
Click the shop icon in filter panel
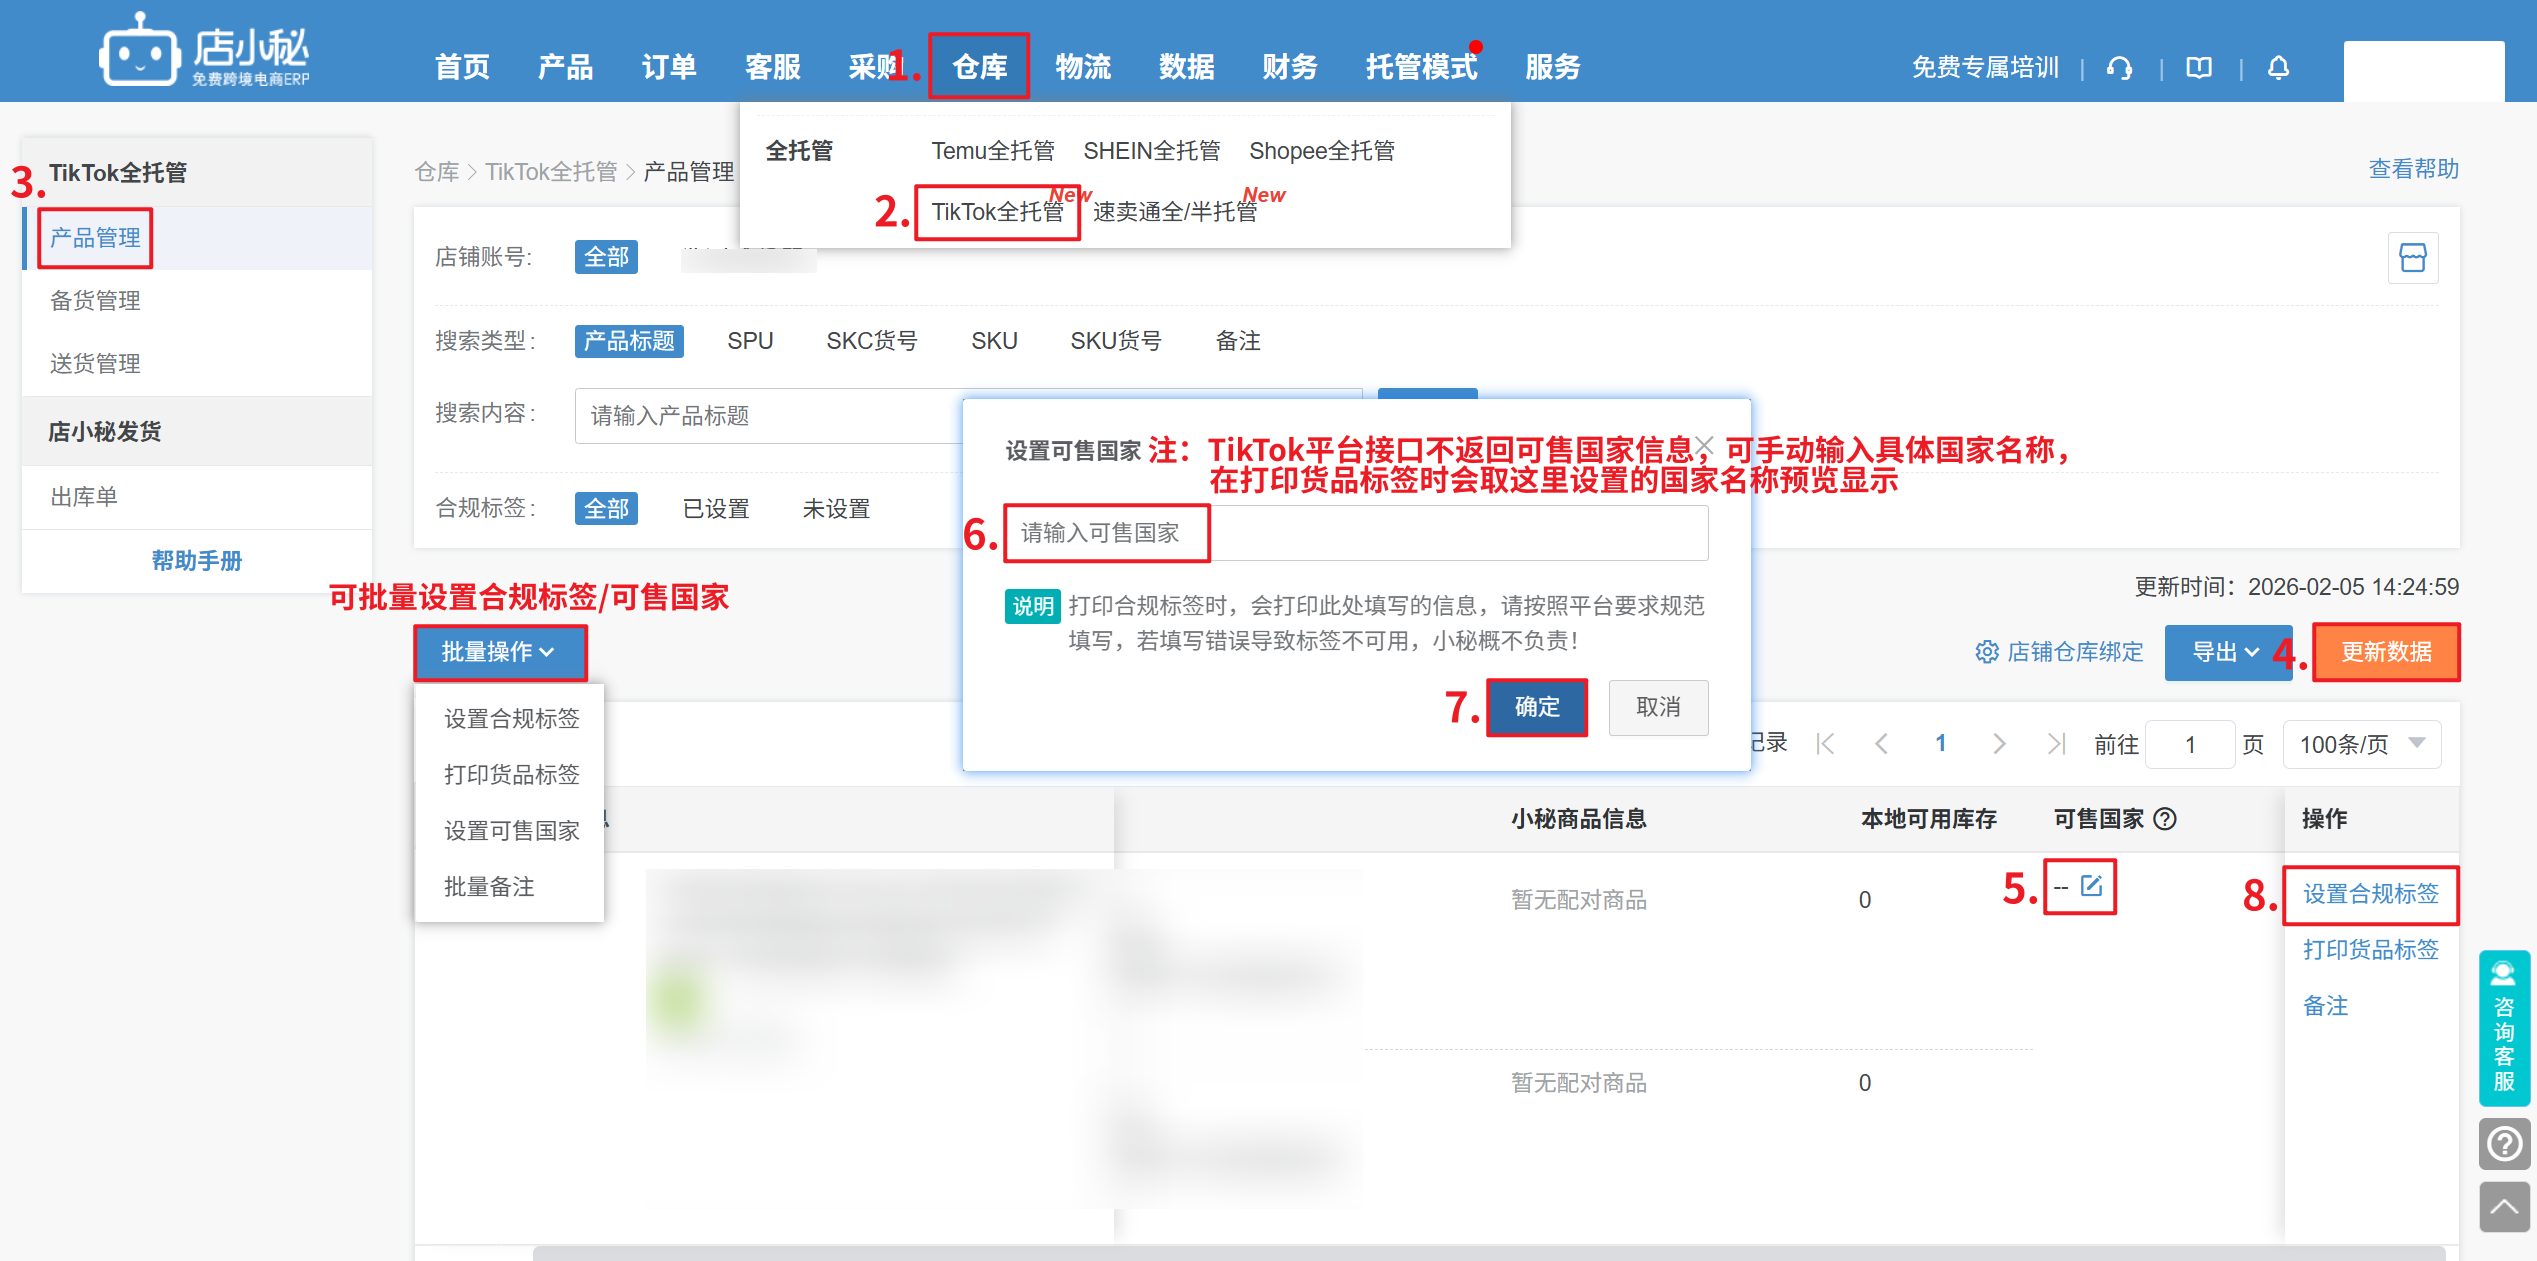point(2413,258)
